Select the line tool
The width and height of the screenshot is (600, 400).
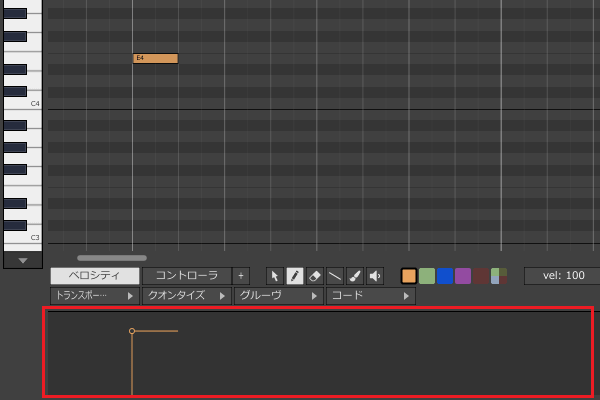point(335,276)
